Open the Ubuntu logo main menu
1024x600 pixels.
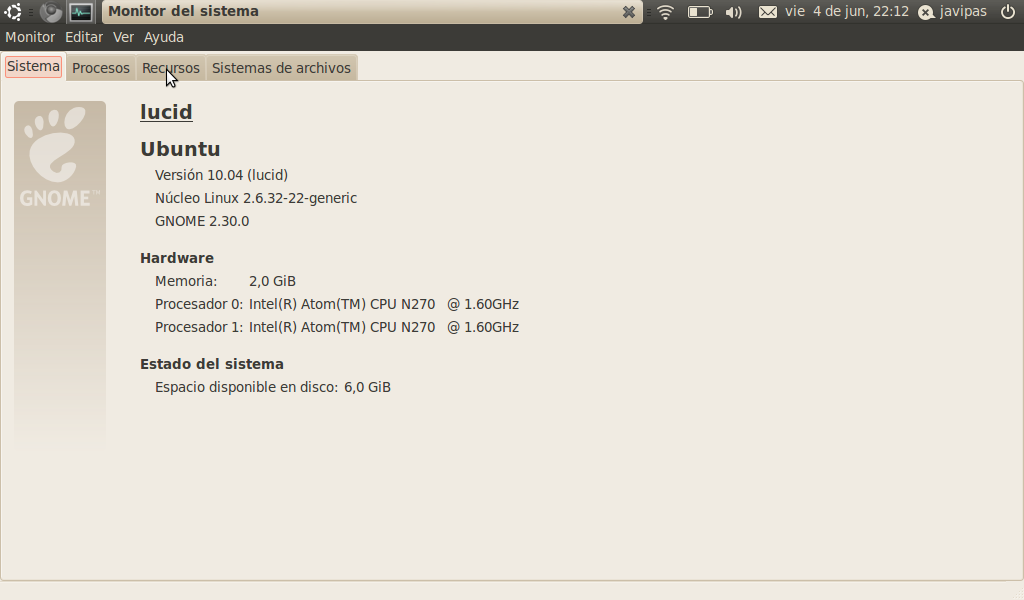[13, 12]
